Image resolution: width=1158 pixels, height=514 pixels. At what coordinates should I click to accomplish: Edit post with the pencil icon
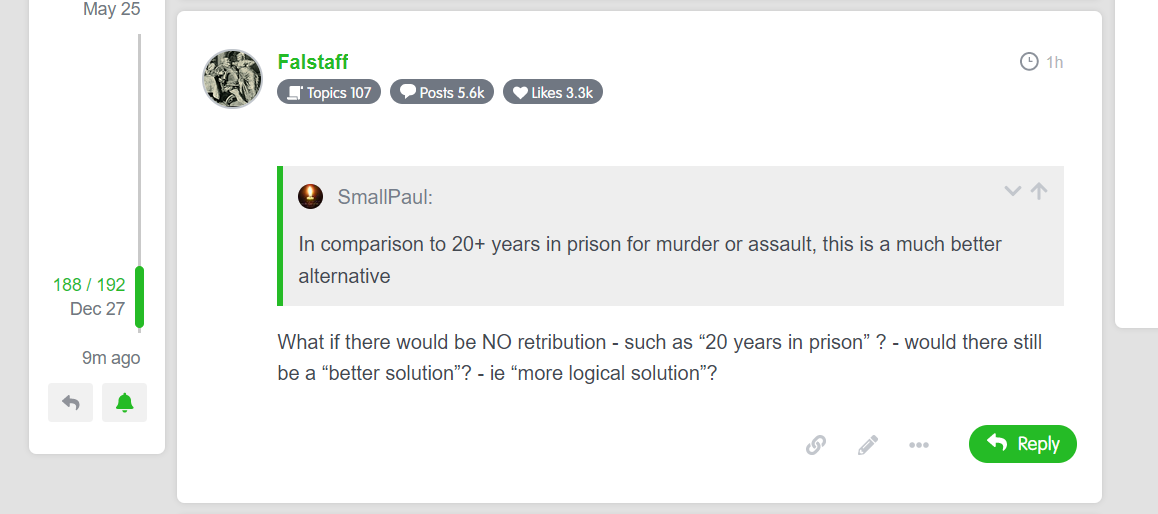(868, 445)
